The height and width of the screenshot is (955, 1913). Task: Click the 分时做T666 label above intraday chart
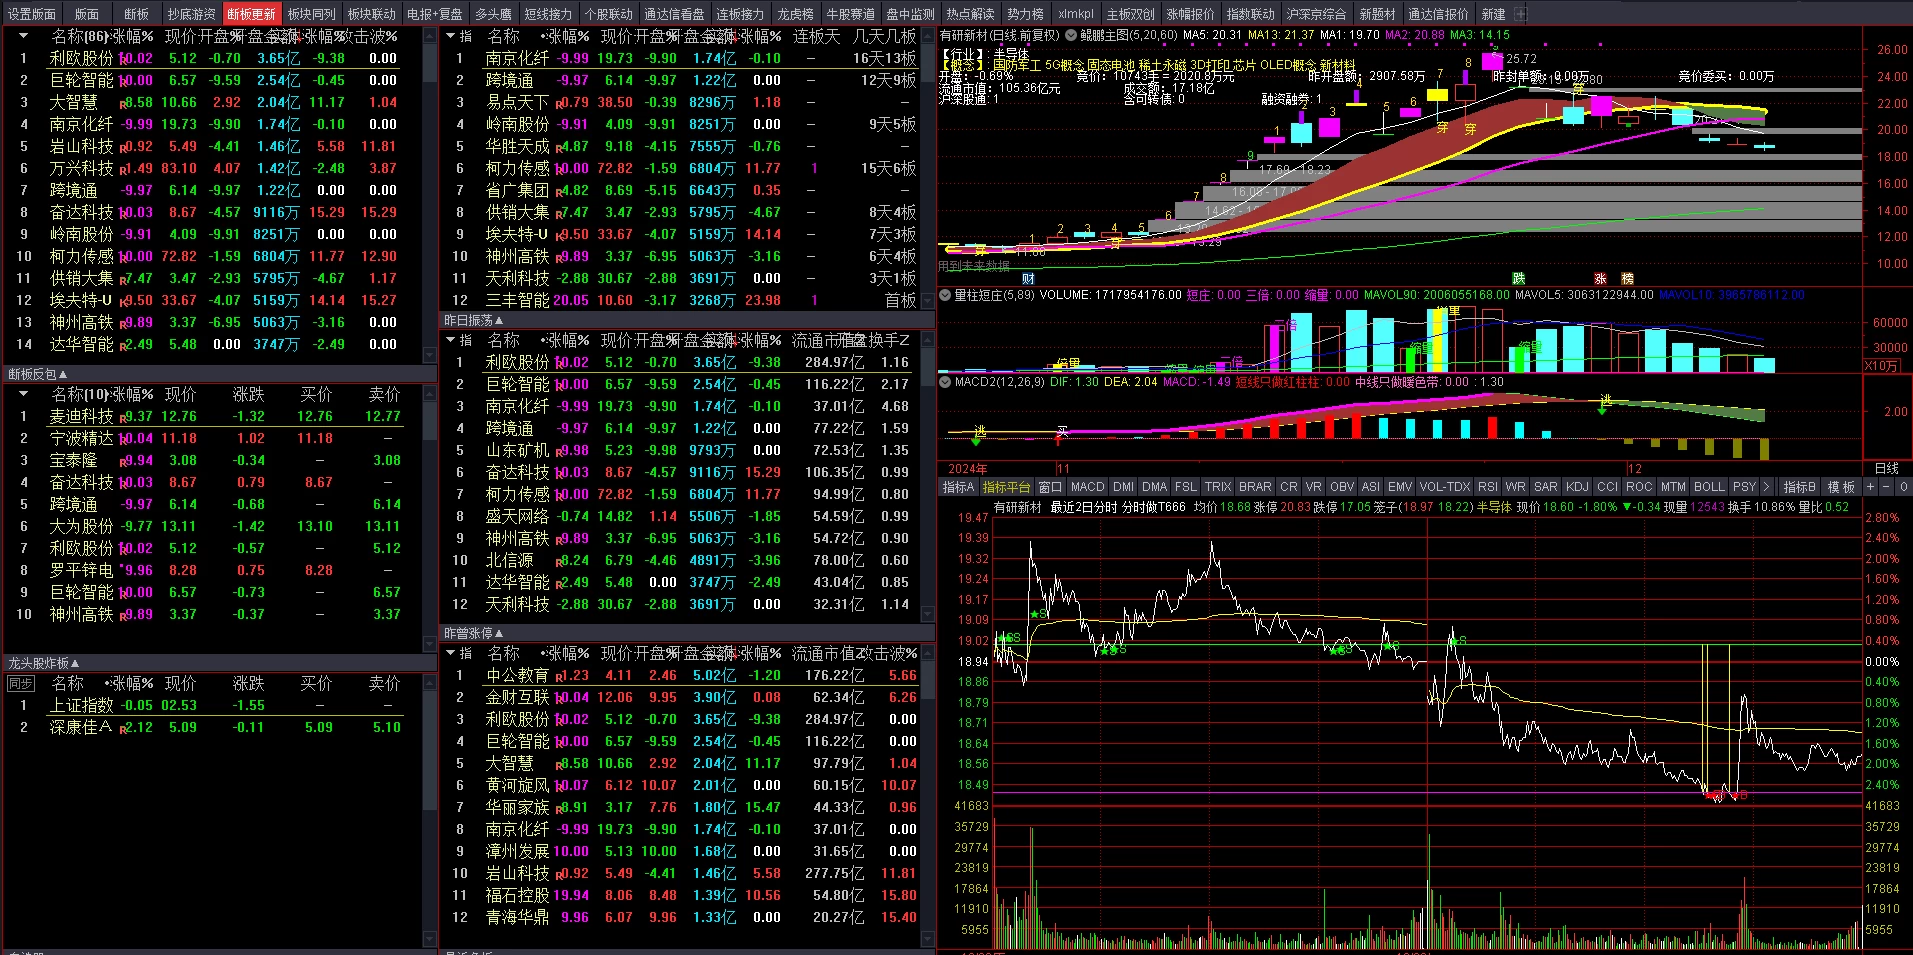pos(1153,507)
